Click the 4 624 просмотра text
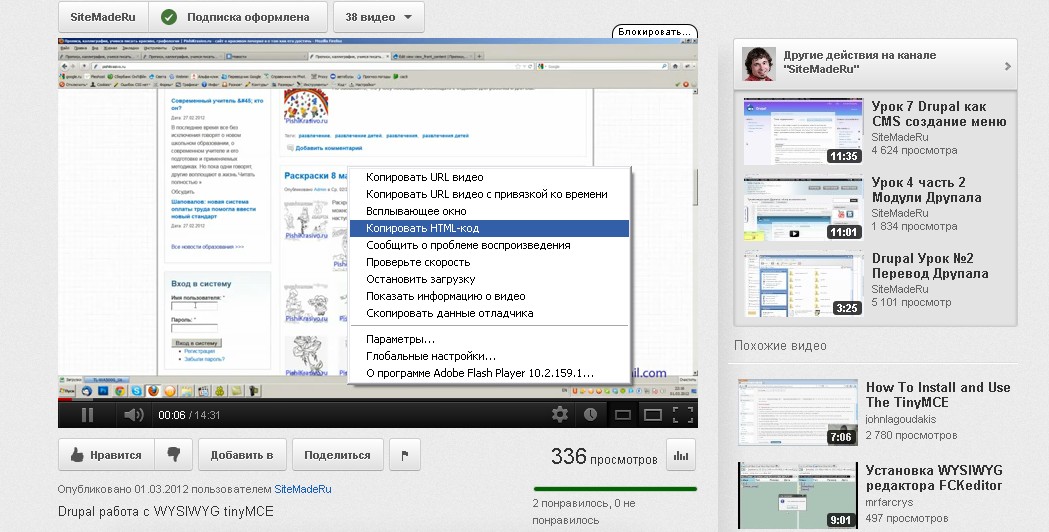The height and width of the screenshot is (532, 1049). pos(914,151)
